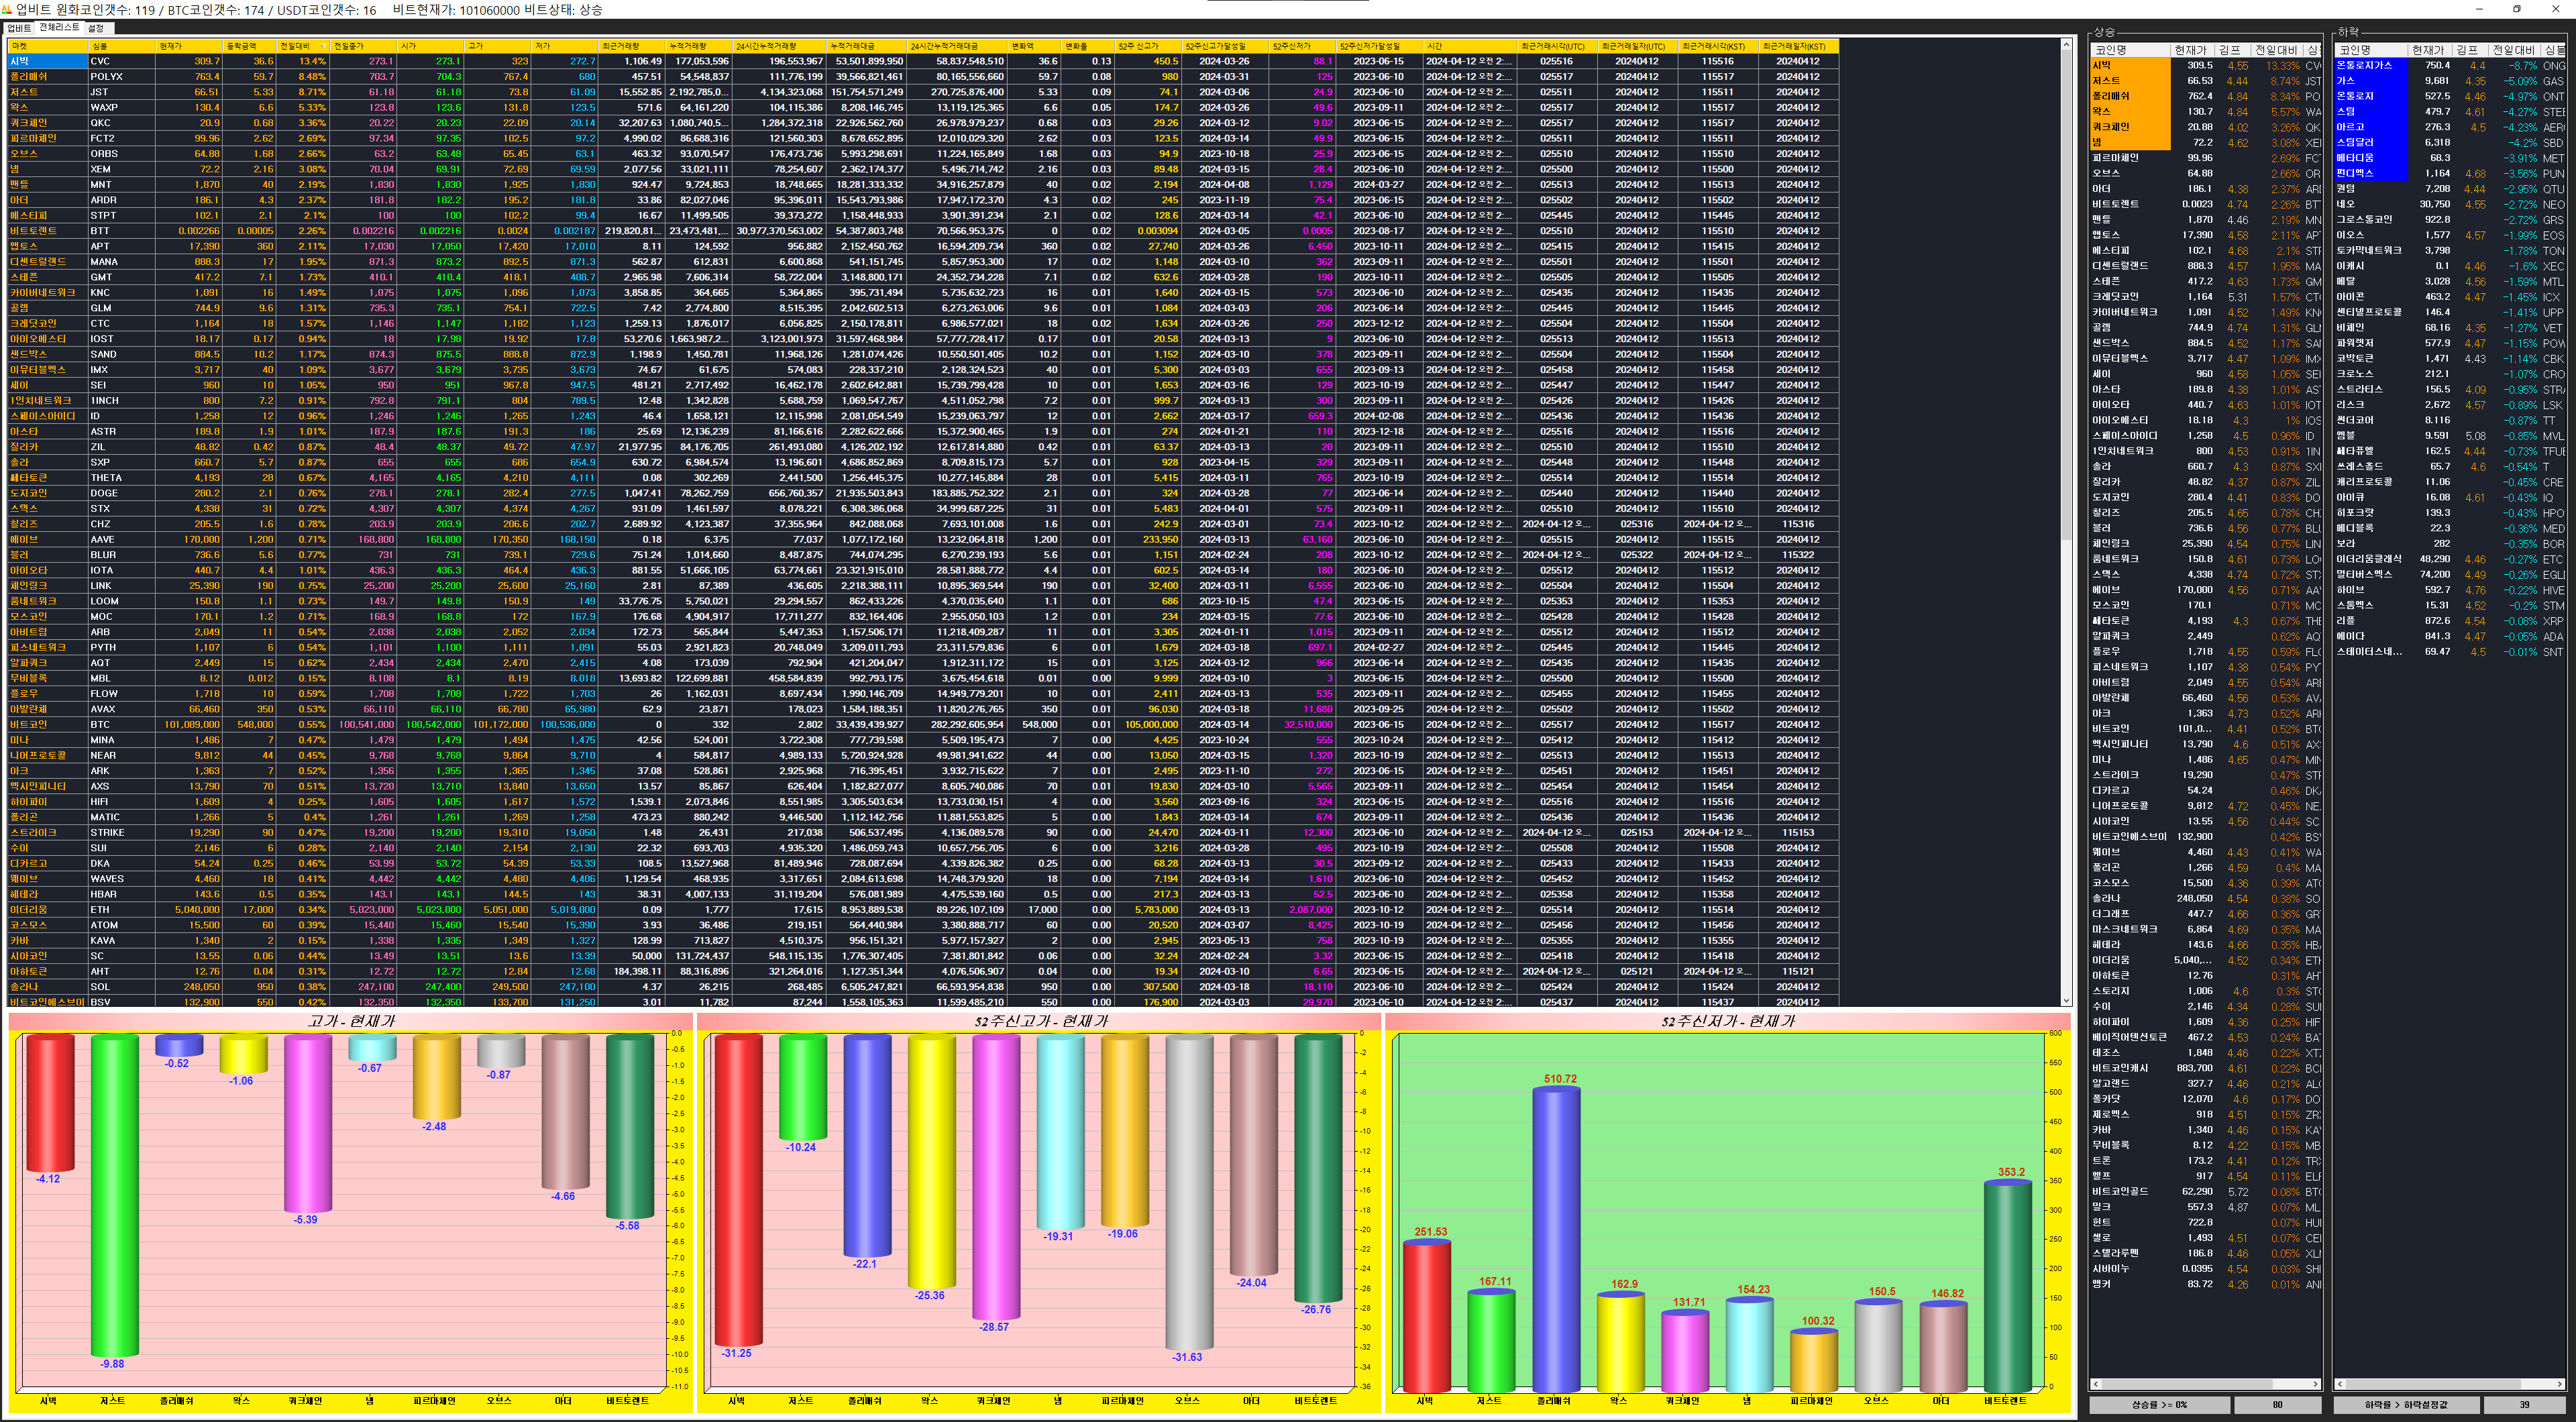Select 온톨로지가스 row in 하락 list
The width and height of the screenshot is (2576, 1422).
(2365, 65)
